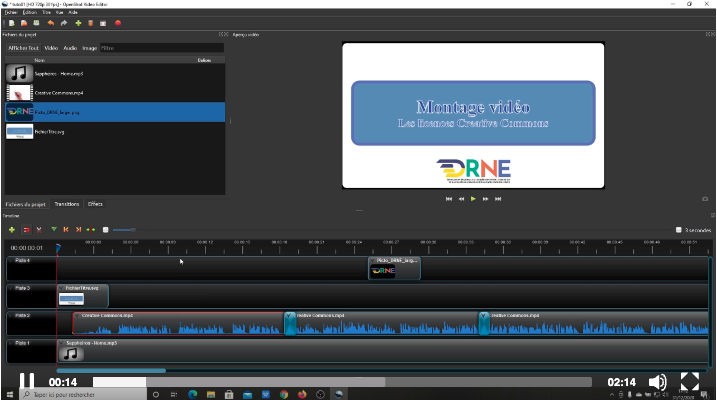Open the Titre menu
The height and width of the screenshot is (400, 717).
click(x=47, y=12)
